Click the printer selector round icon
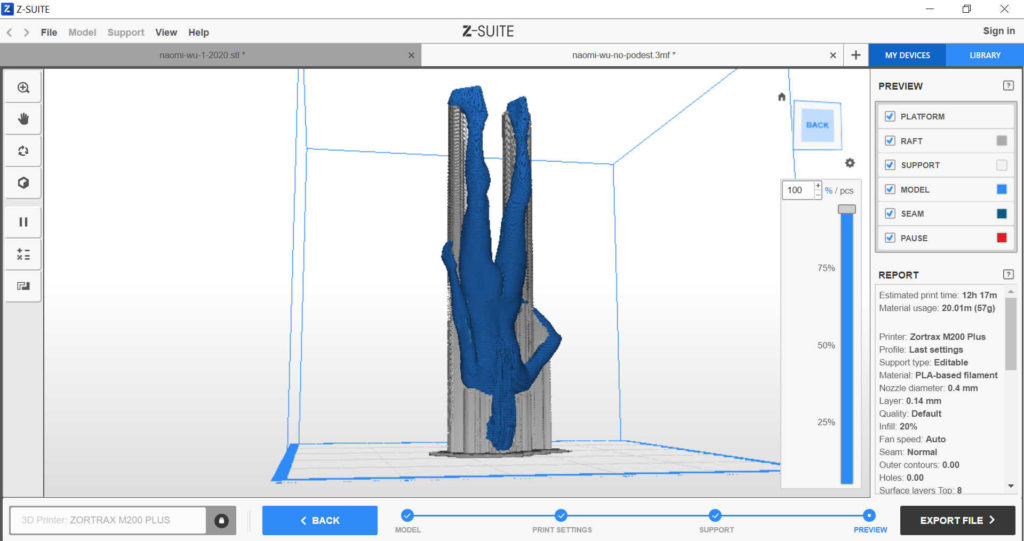 (x=221, y=520)
